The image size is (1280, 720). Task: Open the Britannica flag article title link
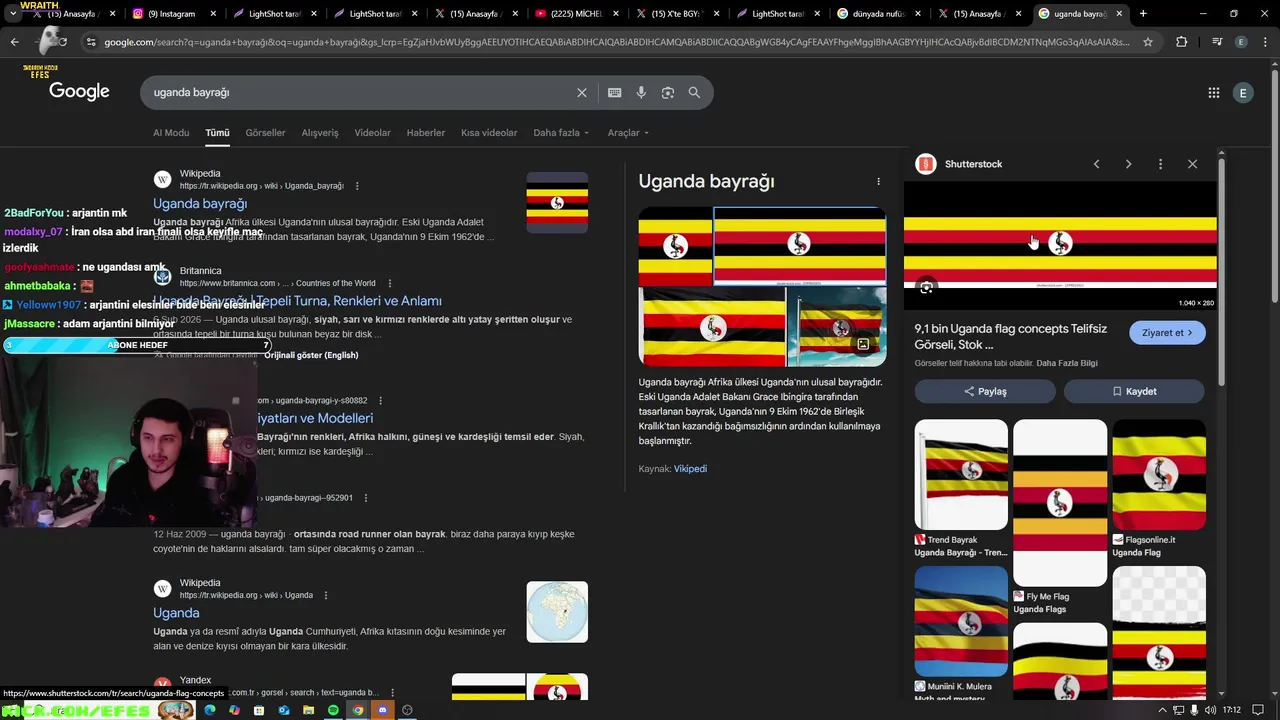pos(297,301)
